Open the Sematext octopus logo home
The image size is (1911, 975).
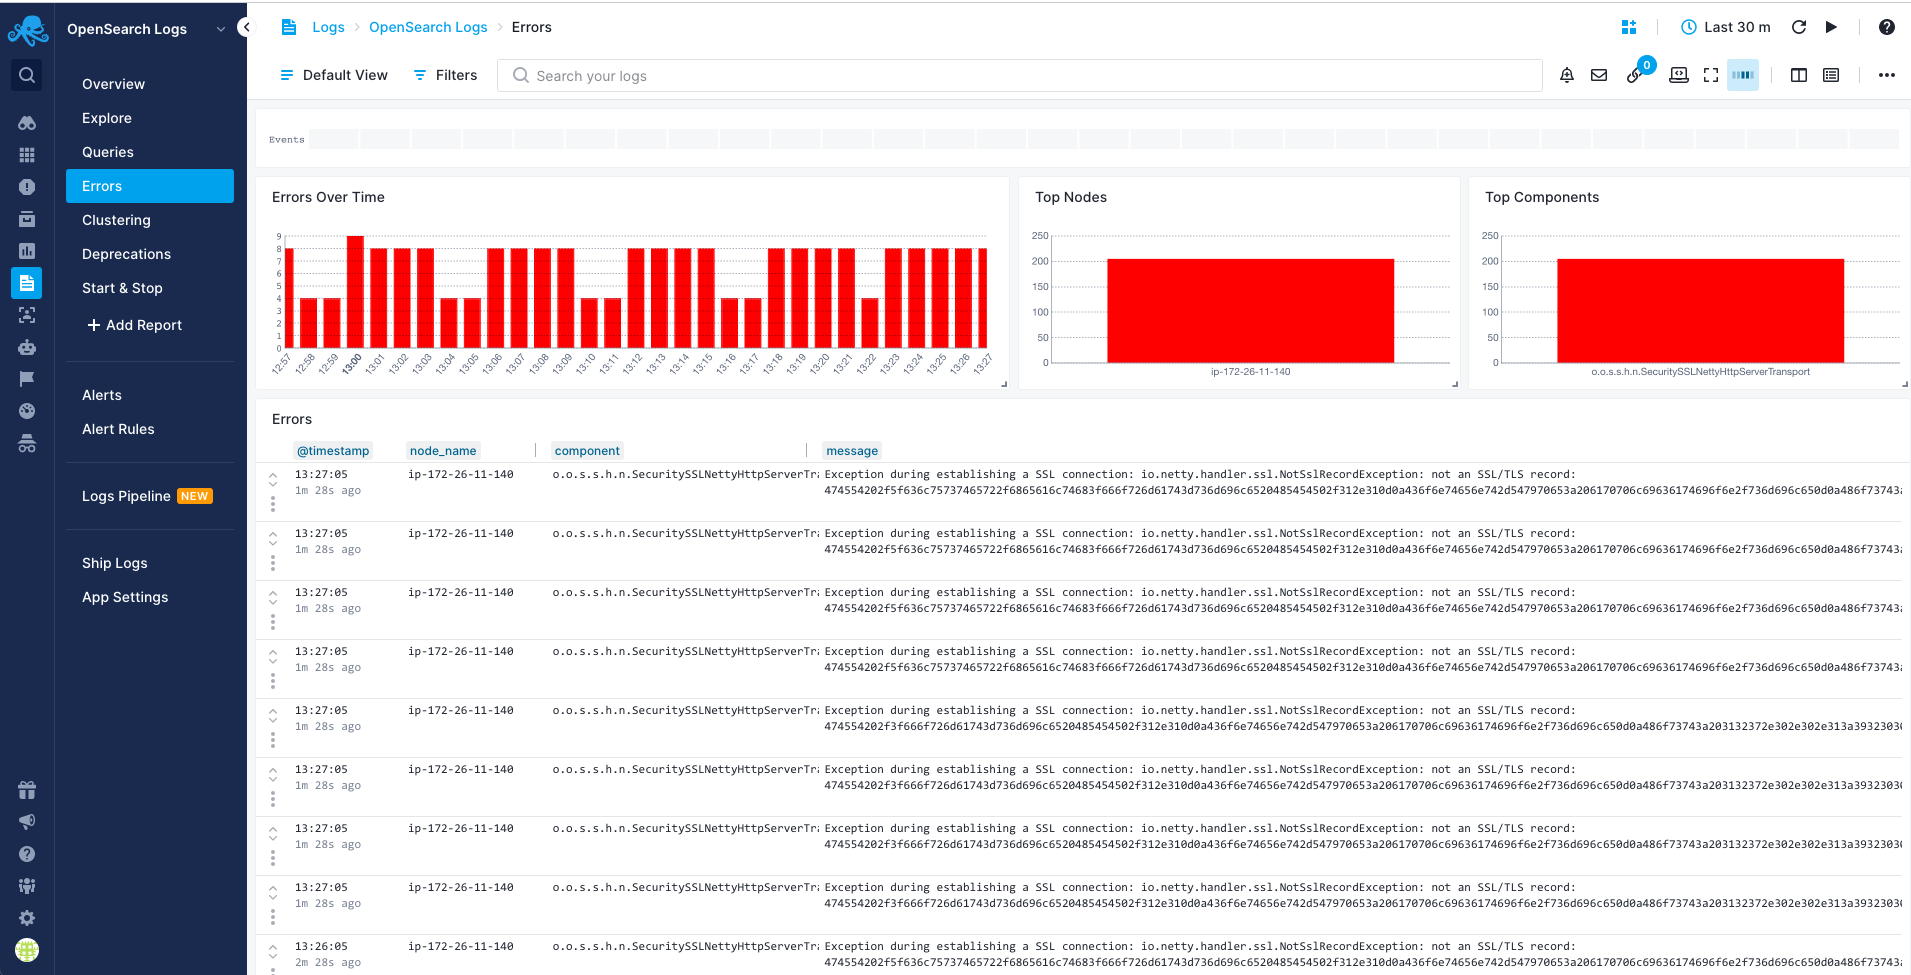28,30
